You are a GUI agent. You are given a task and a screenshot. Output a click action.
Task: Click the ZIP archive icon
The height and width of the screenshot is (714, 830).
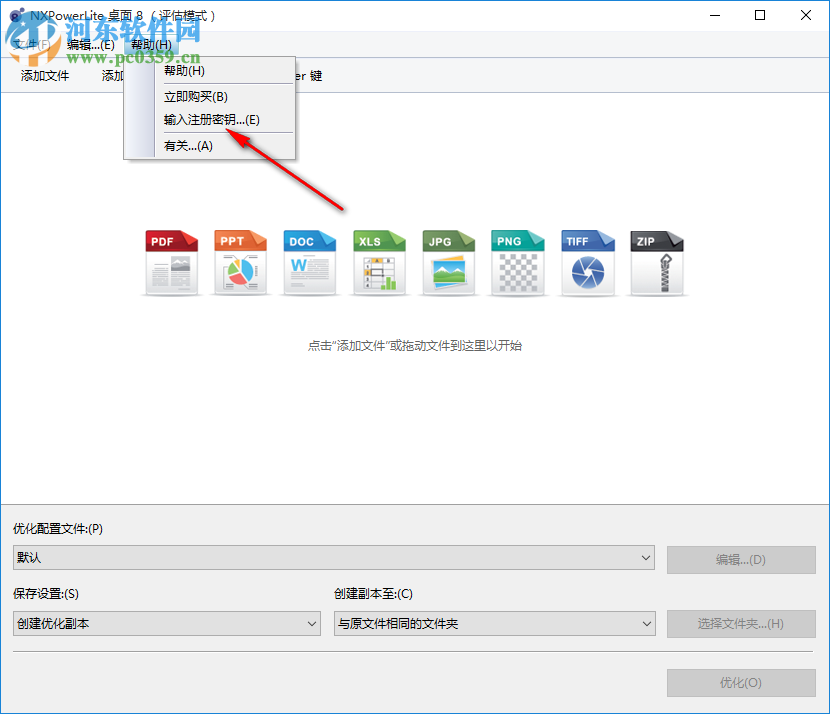click(x=656, y=262)
